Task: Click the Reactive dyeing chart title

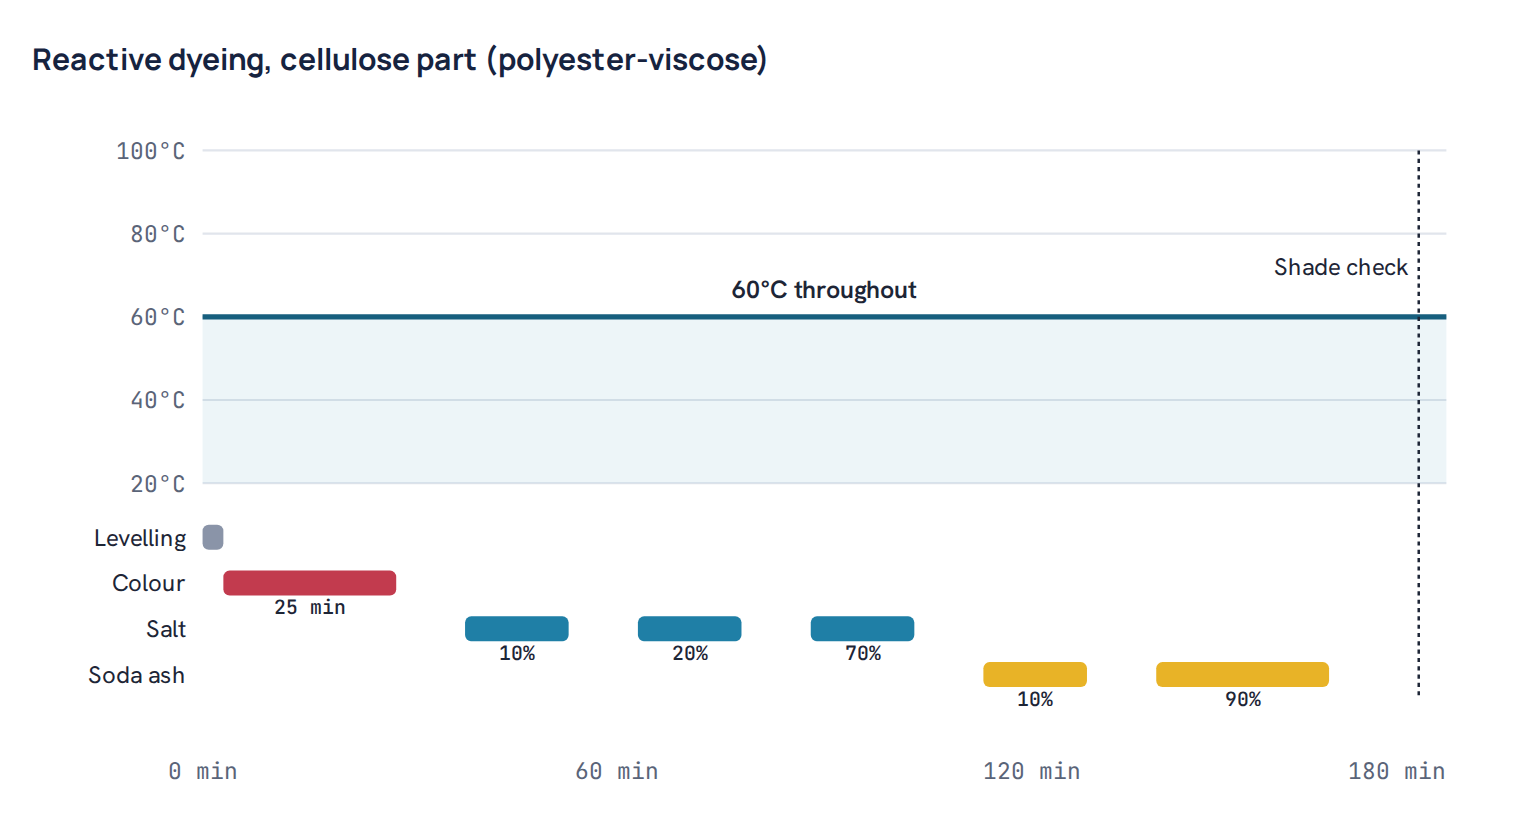Action: click(400, 60)
